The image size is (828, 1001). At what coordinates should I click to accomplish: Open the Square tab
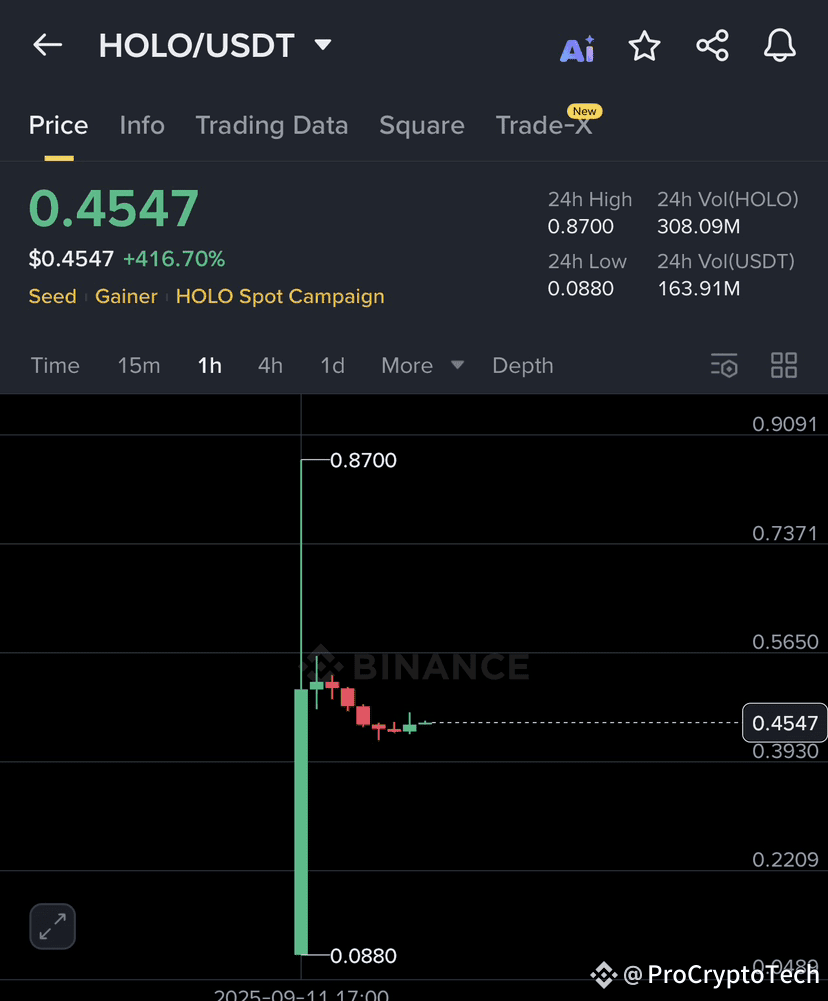click(x=421, y=125)
